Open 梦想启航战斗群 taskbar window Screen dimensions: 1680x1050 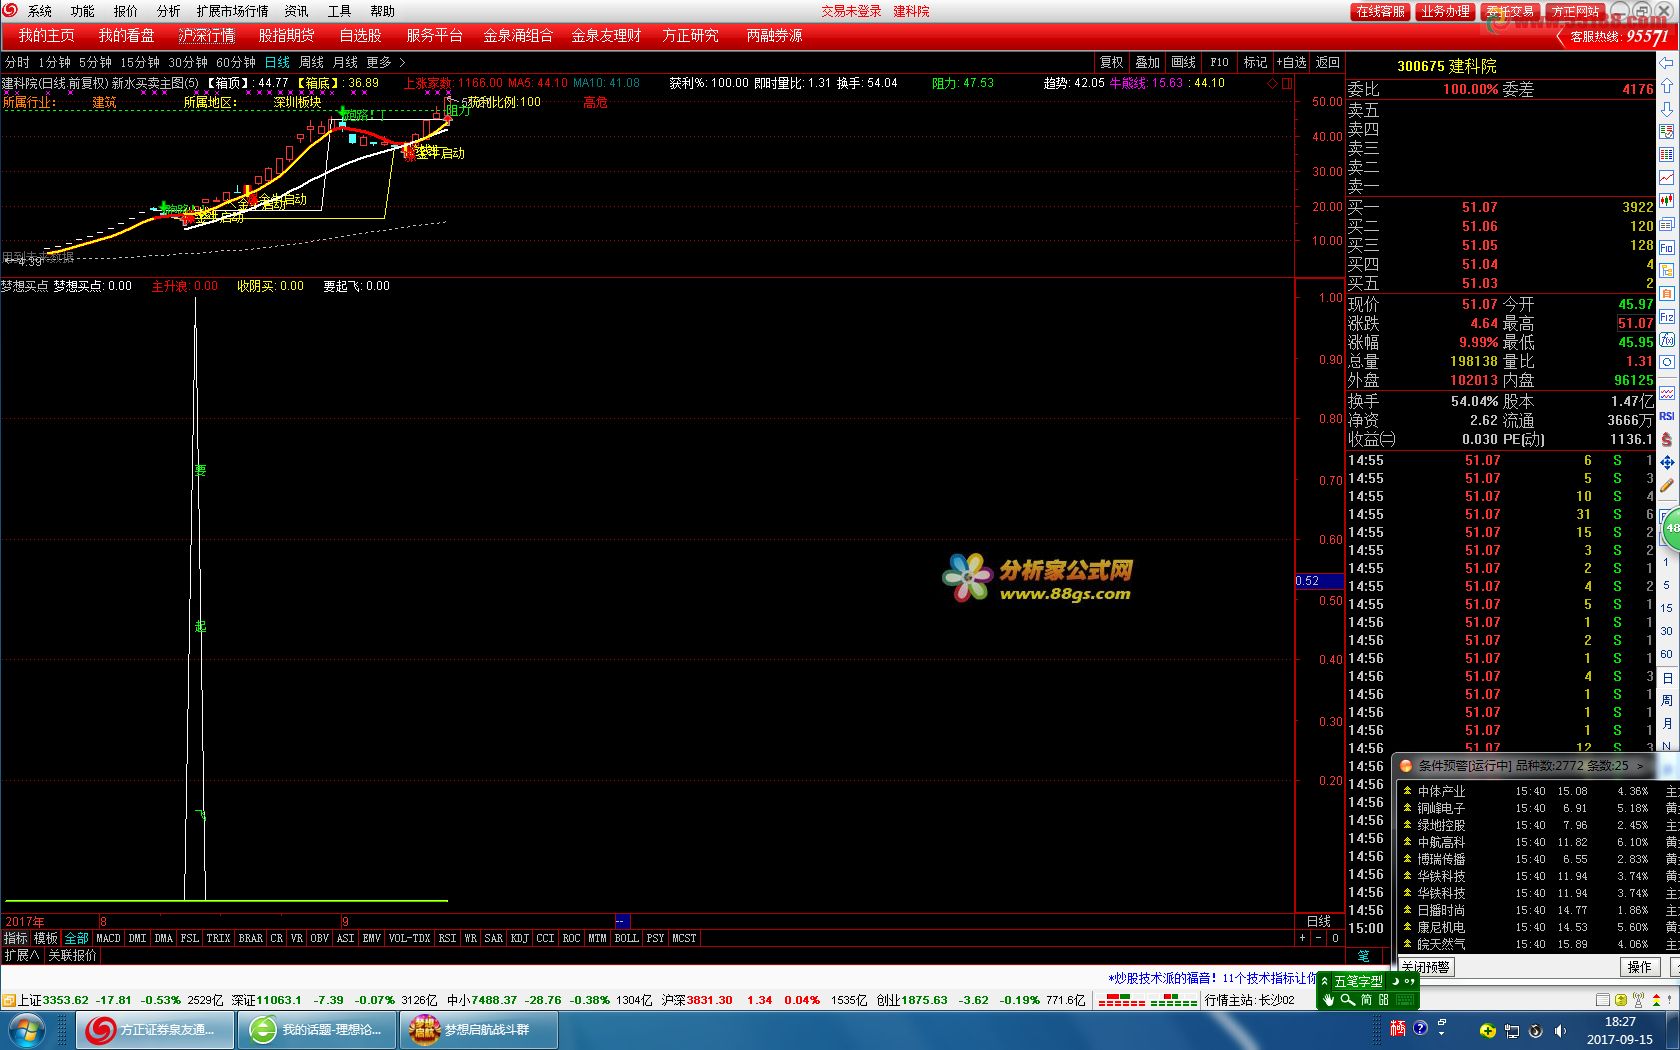[479, 1029]
